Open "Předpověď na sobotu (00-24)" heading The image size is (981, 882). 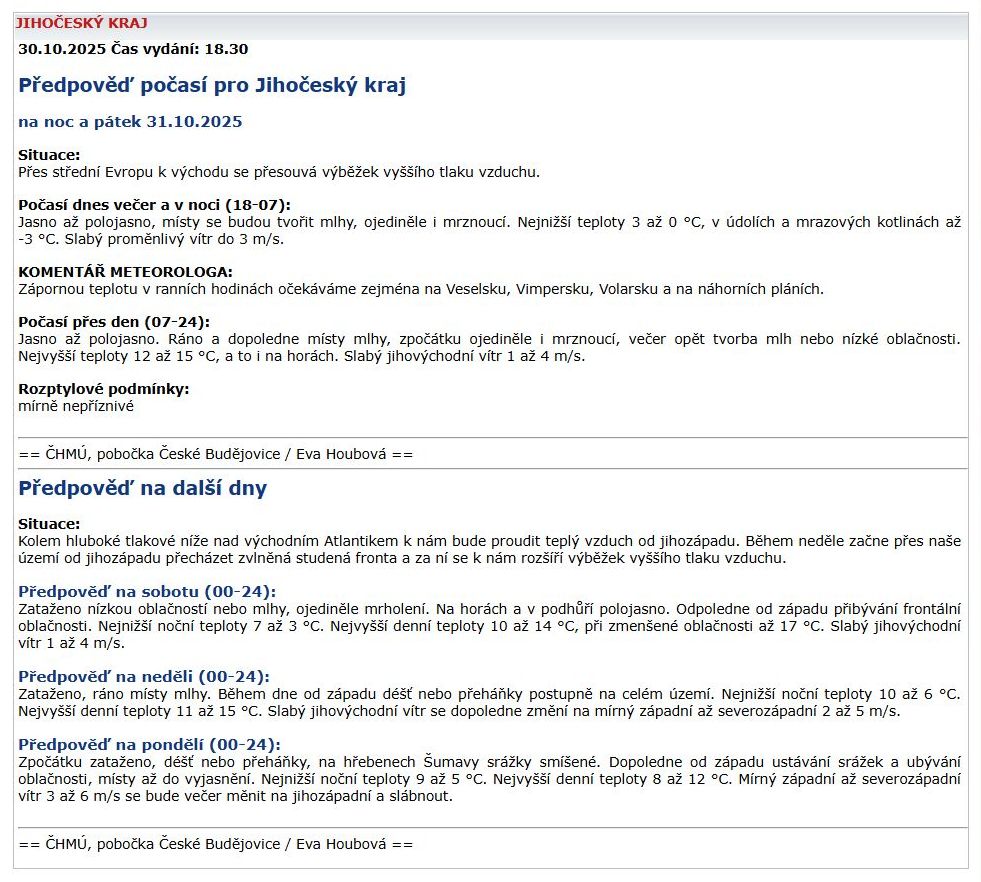[x=147, y=591]
